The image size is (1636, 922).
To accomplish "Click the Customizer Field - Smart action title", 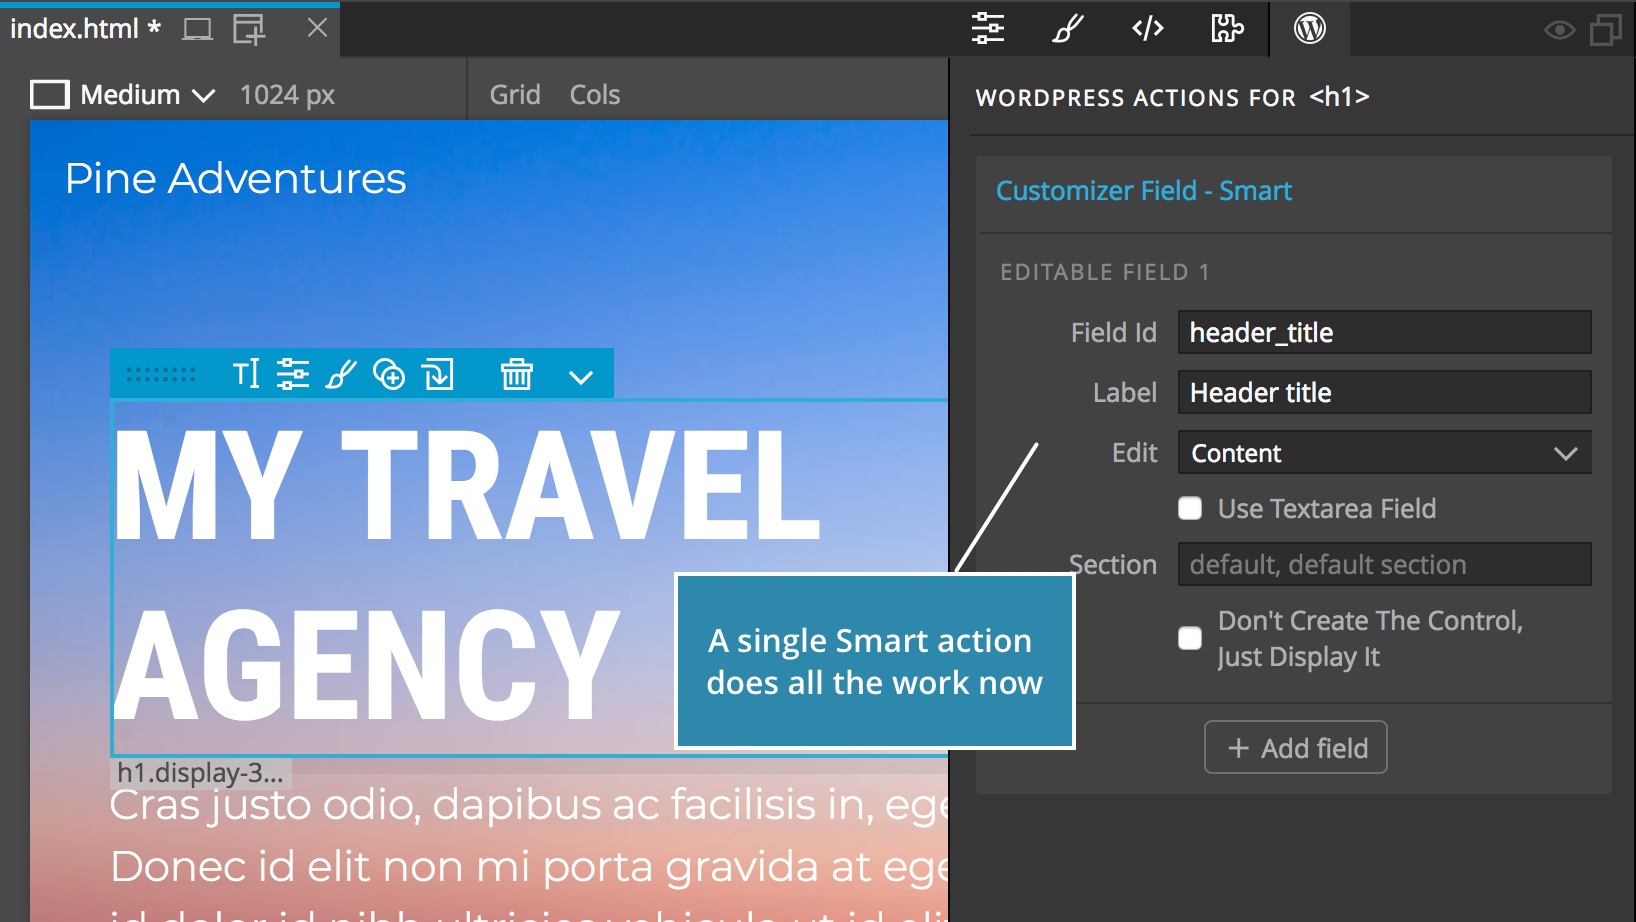I will click(x=1144, y=190).
